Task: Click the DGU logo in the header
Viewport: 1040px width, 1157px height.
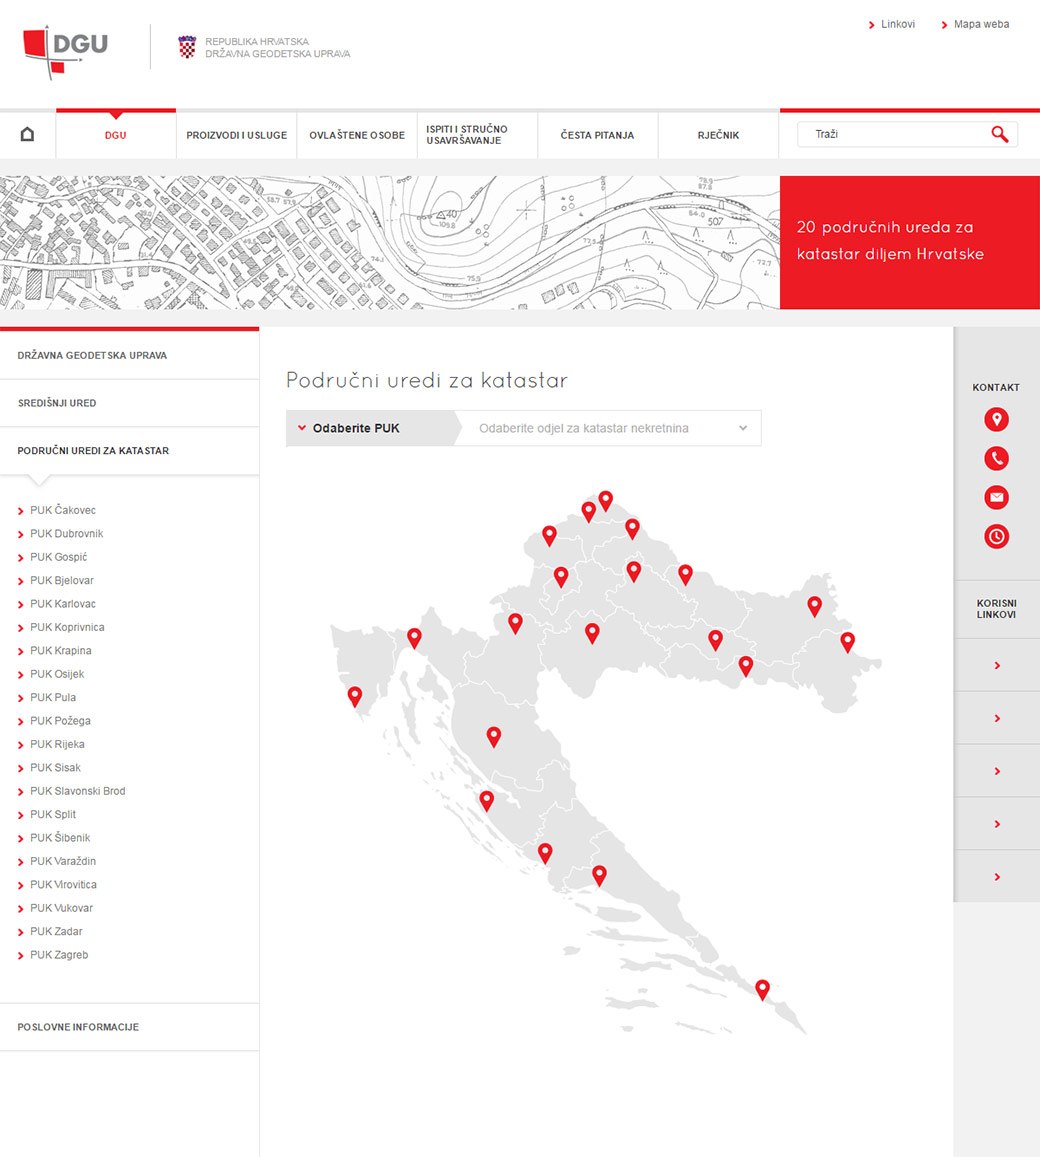Action: (x=62, y=48)
